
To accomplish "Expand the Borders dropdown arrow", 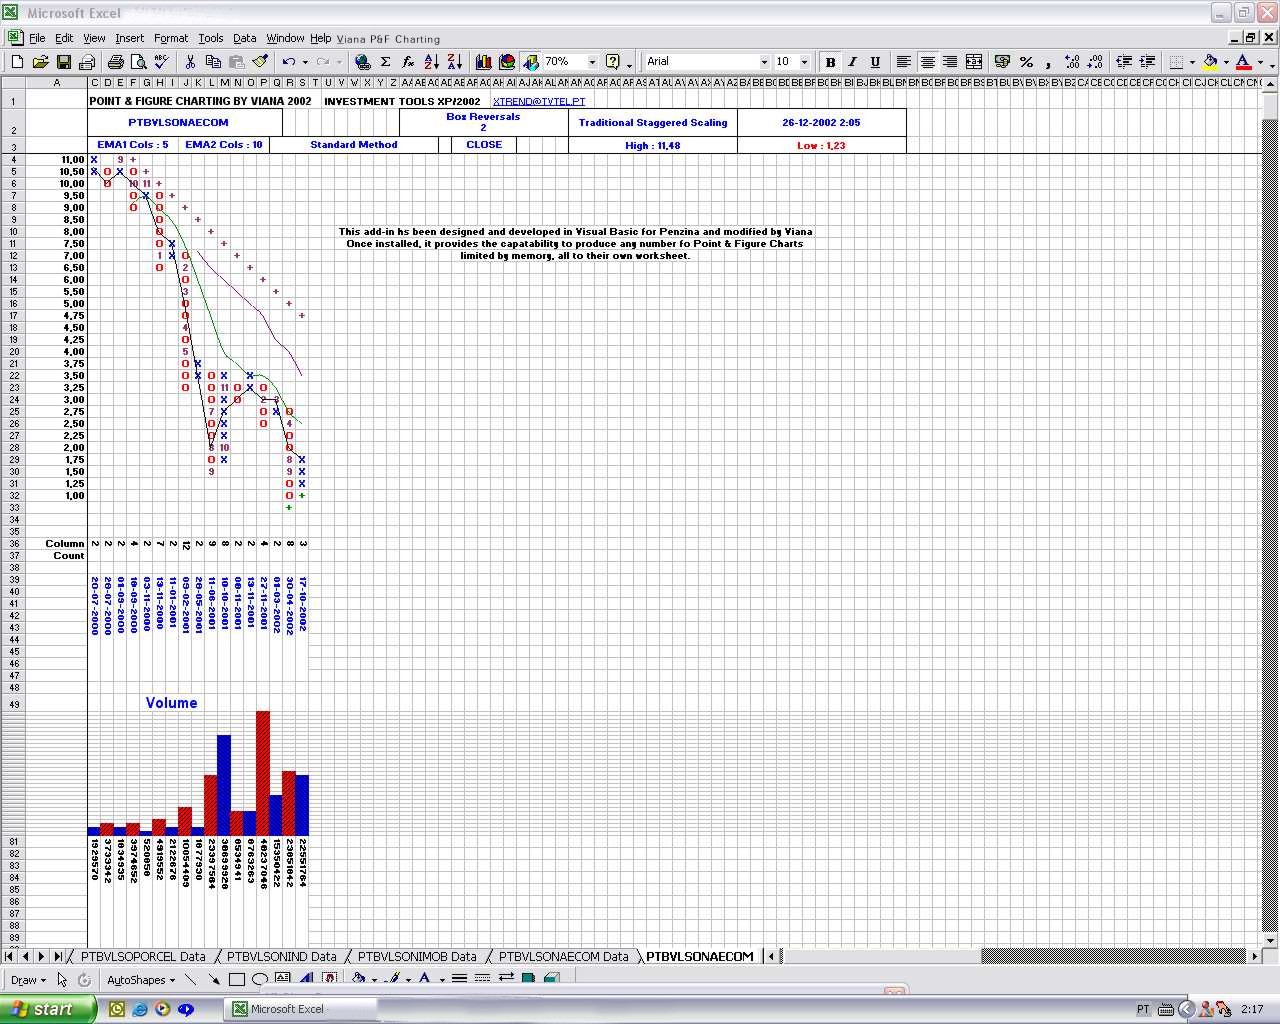I will [1193, 62].
